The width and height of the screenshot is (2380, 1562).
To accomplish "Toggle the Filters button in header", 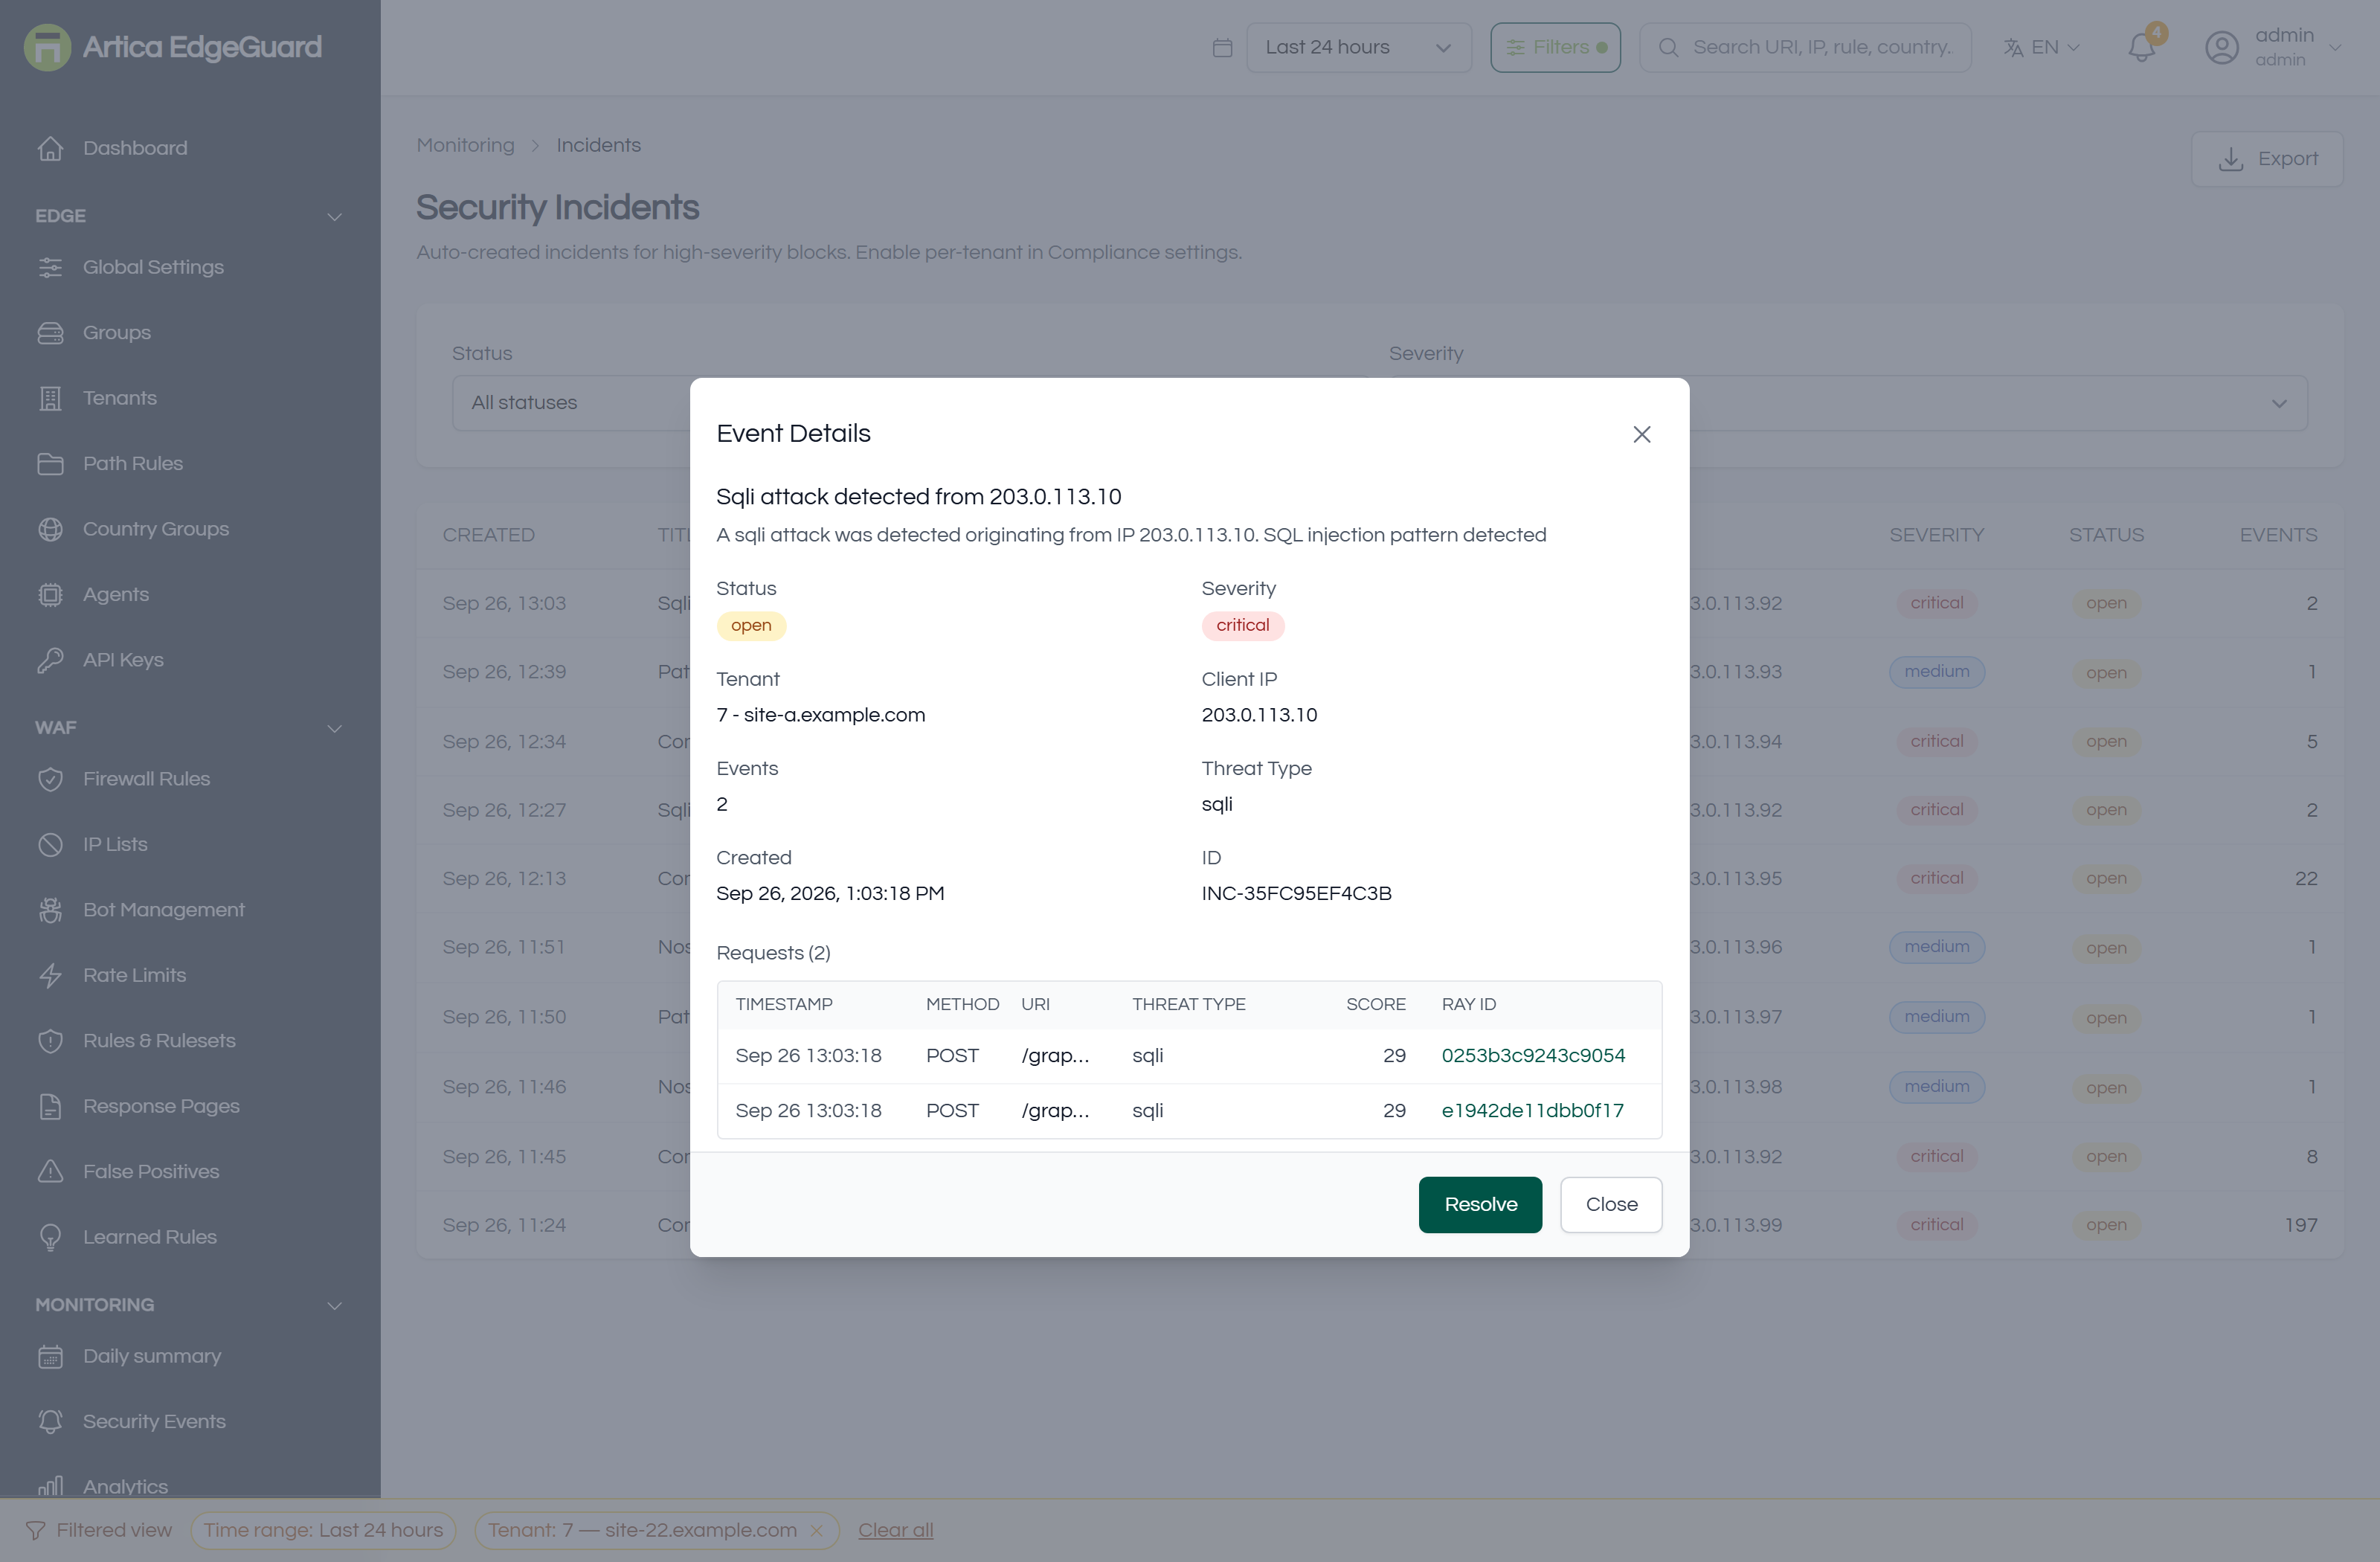I will (x=1555, y=47).
